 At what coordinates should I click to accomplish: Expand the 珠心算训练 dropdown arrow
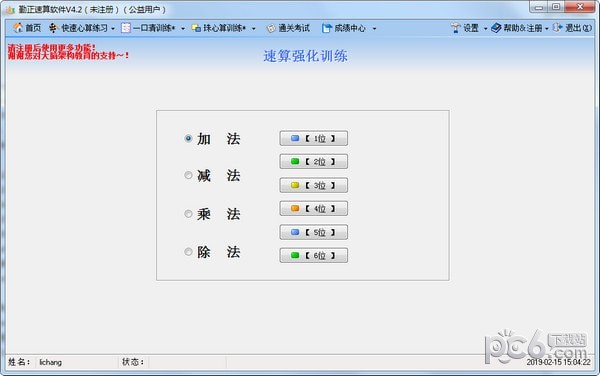coord(254,28)
